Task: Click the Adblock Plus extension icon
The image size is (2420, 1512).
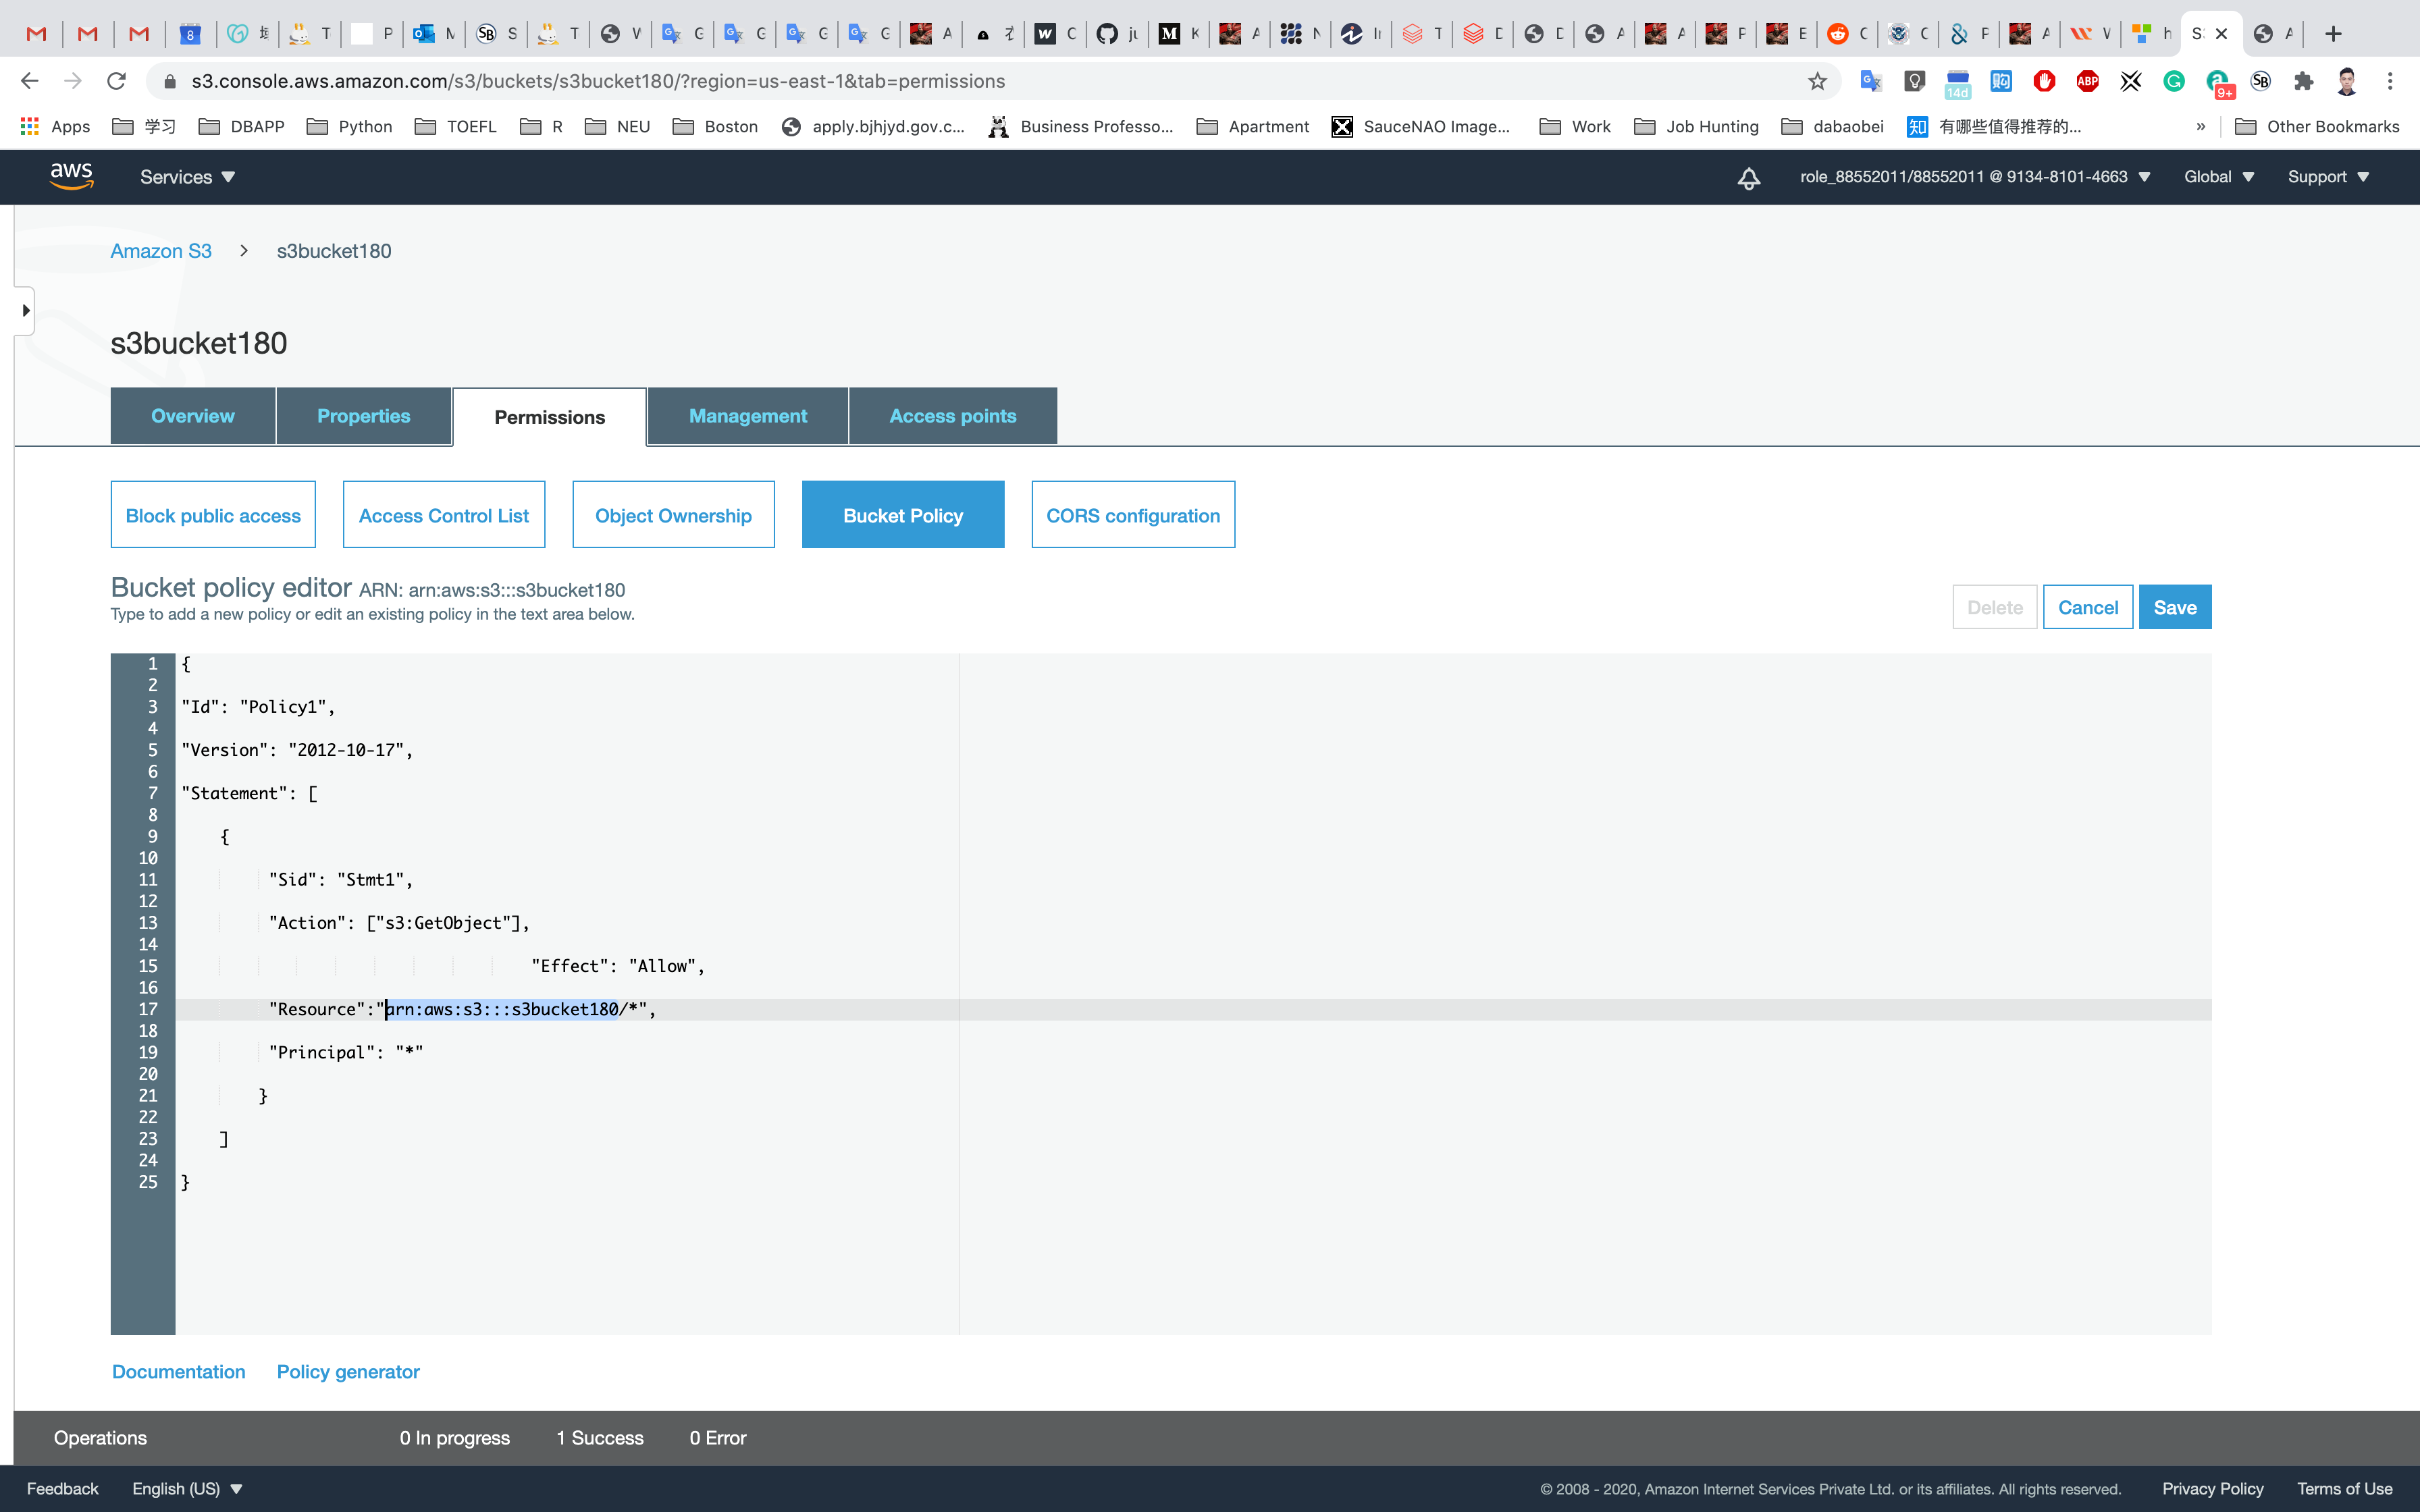Action: tap(2087, 81)
